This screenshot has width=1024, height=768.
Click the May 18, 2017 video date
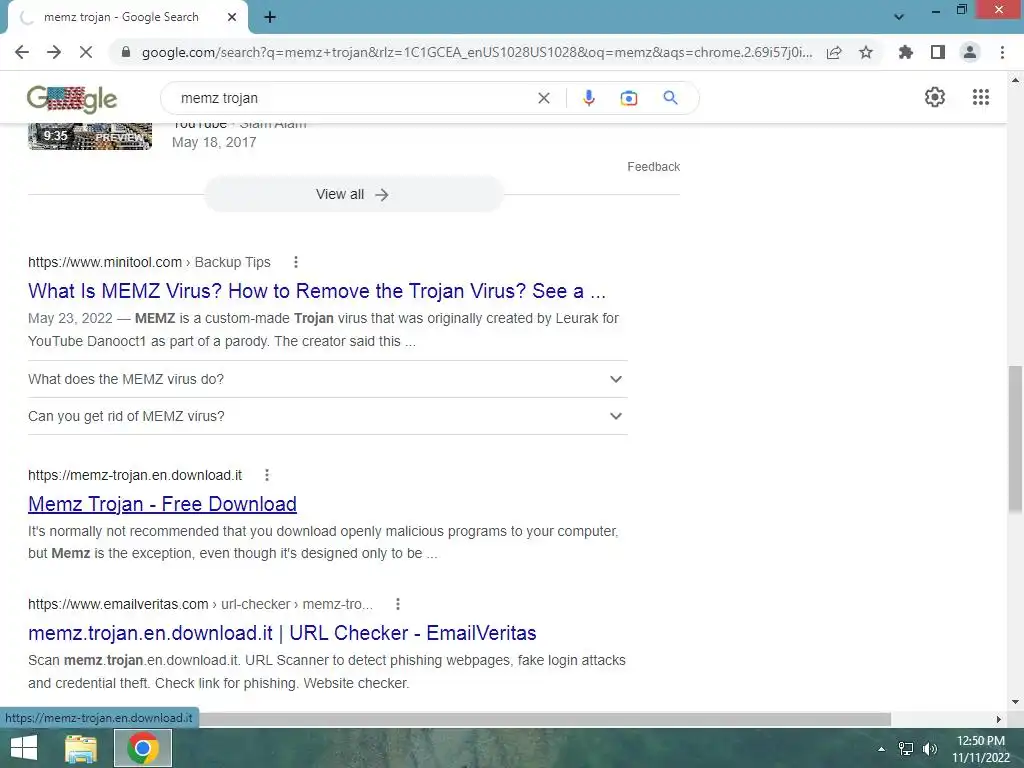pos(214,142)
